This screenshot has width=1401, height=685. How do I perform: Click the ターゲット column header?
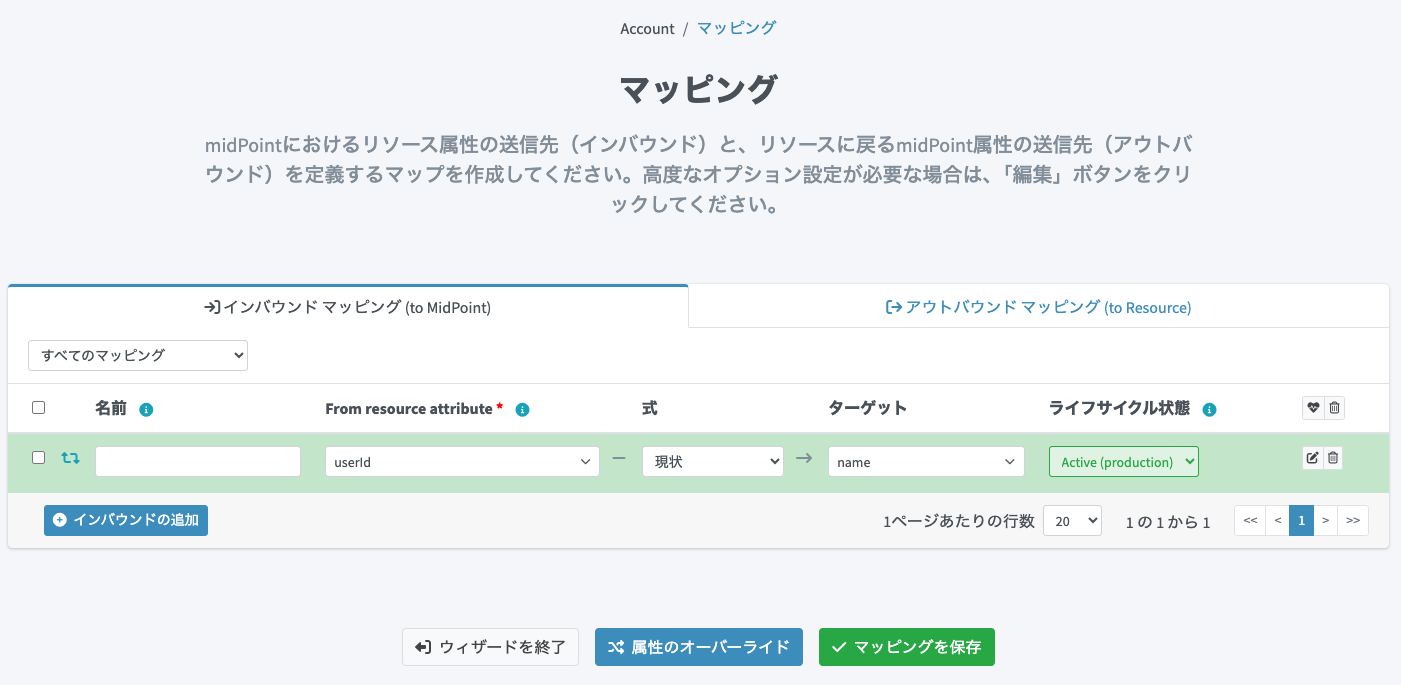click(868, 408)
